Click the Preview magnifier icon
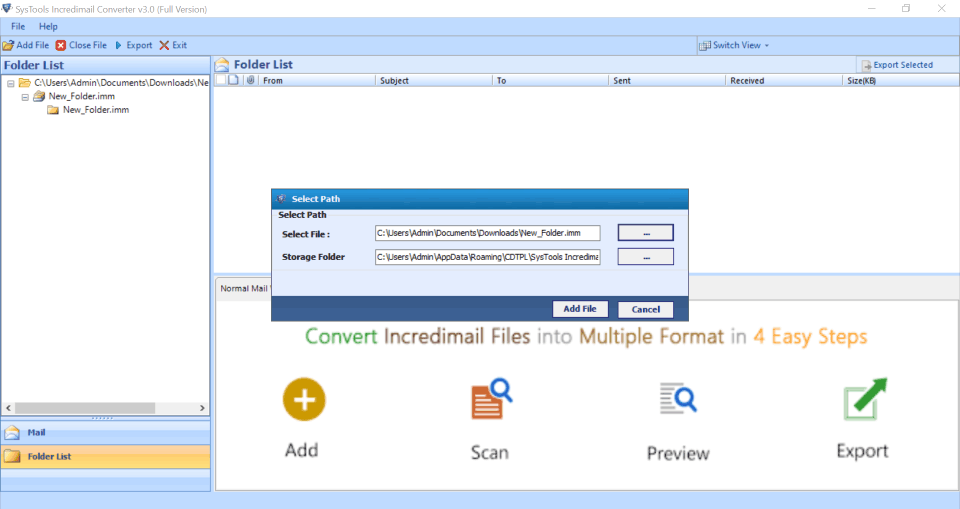The image size is (960, 509). click(x=678, y=398)
